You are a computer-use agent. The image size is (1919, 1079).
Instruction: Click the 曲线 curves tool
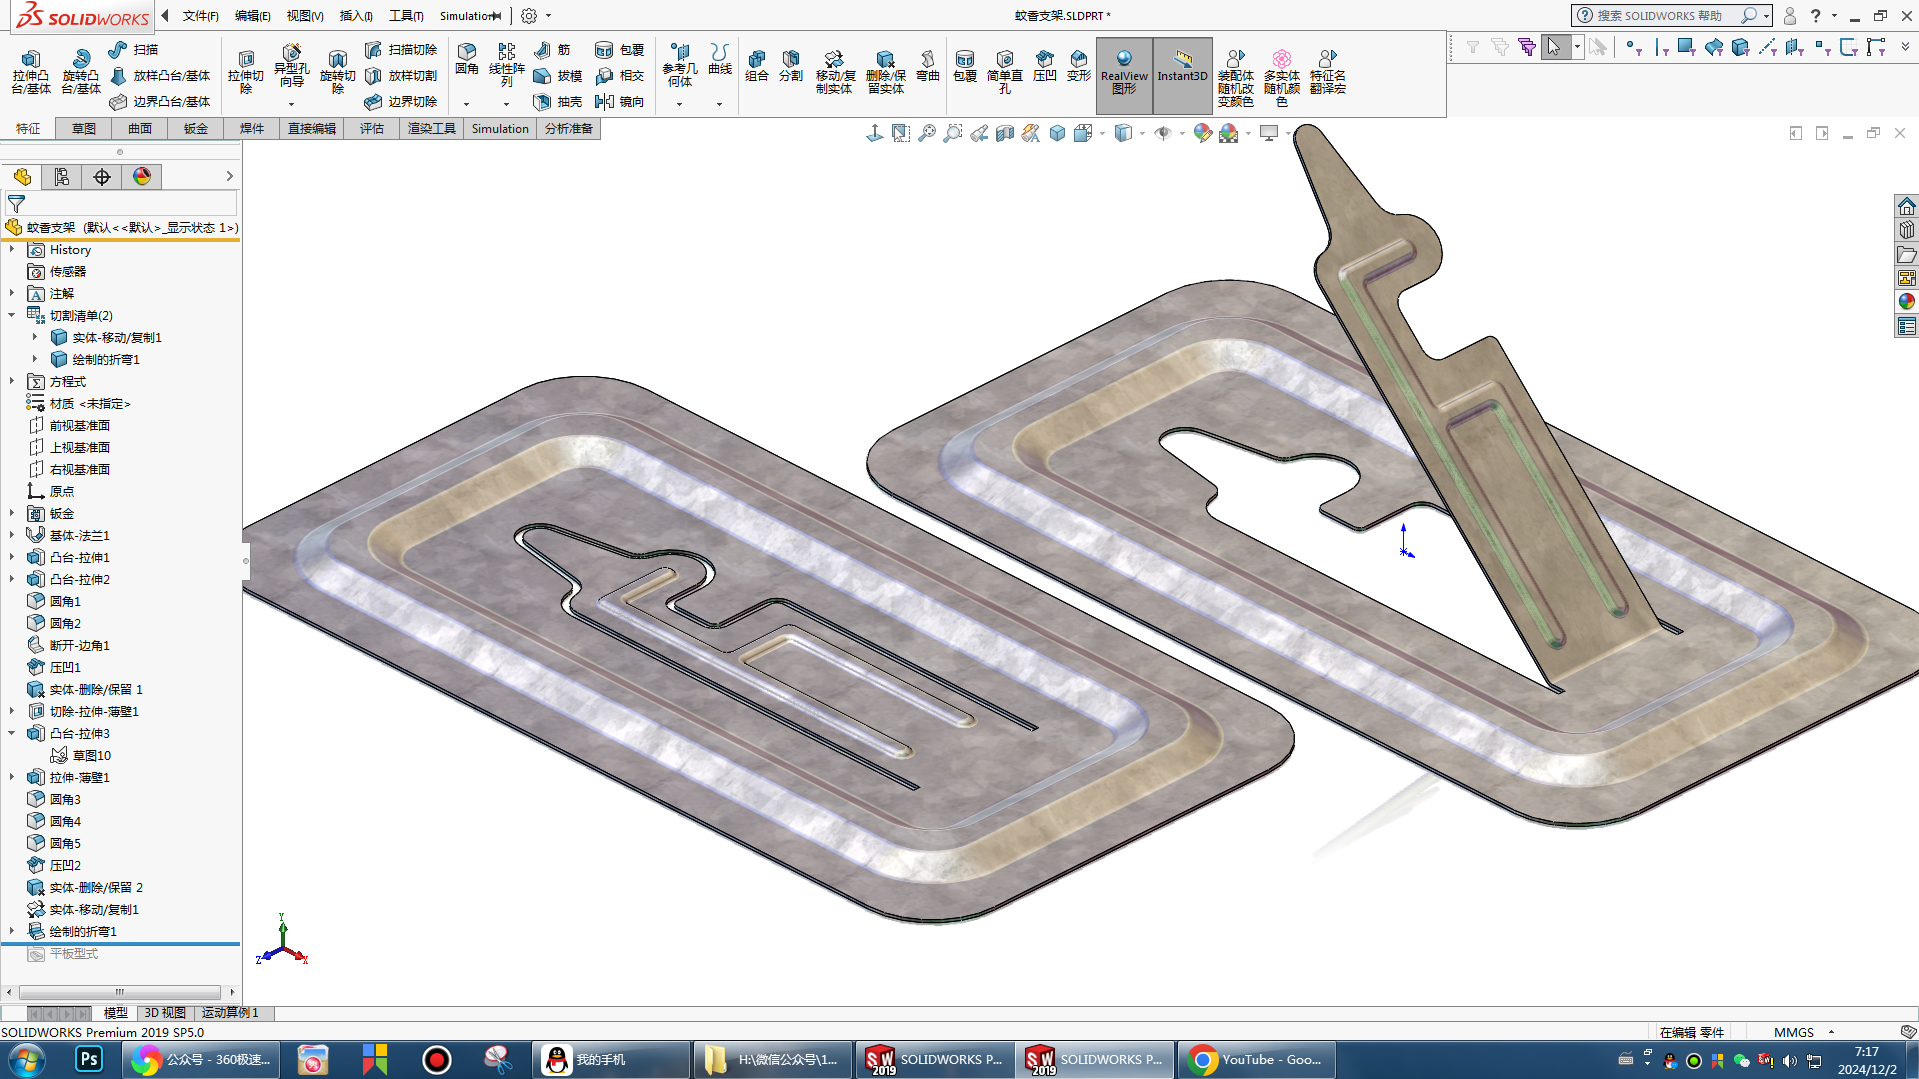click(x=720, y=60)
